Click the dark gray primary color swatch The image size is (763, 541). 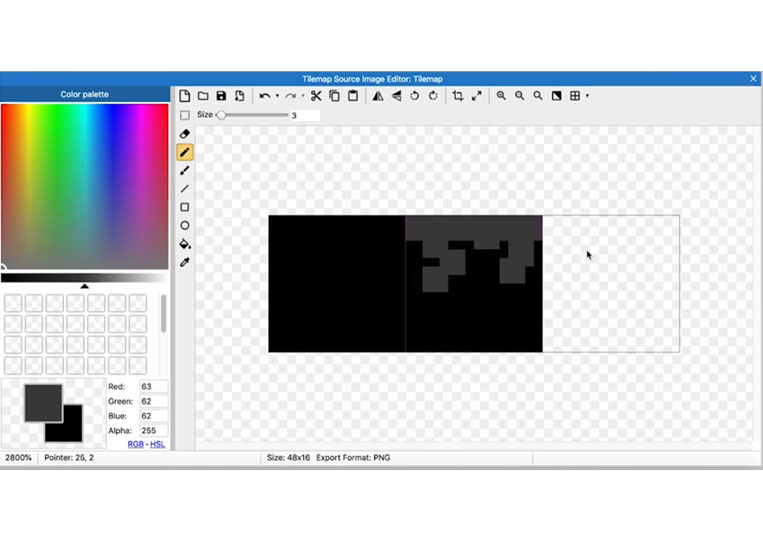coord(43,403)
